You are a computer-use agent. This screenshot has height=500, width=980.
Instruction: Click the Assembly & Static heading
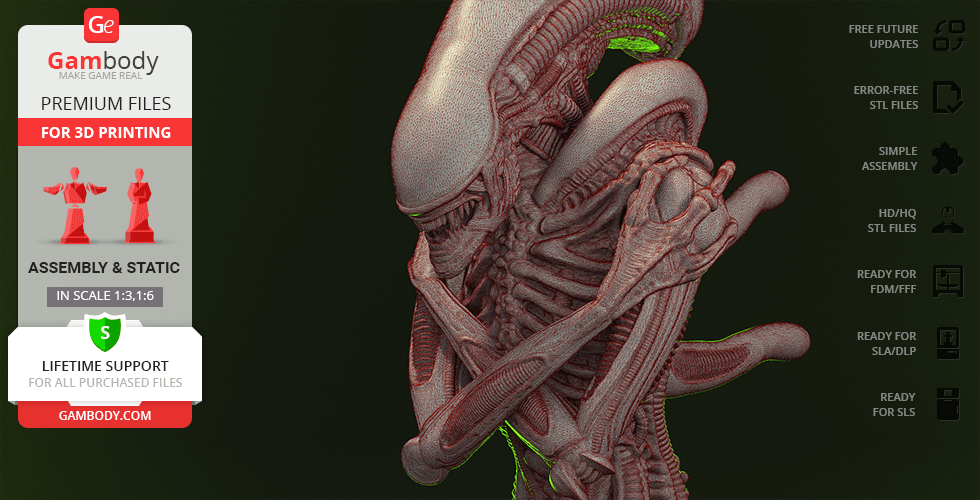[x=104, y=268]
